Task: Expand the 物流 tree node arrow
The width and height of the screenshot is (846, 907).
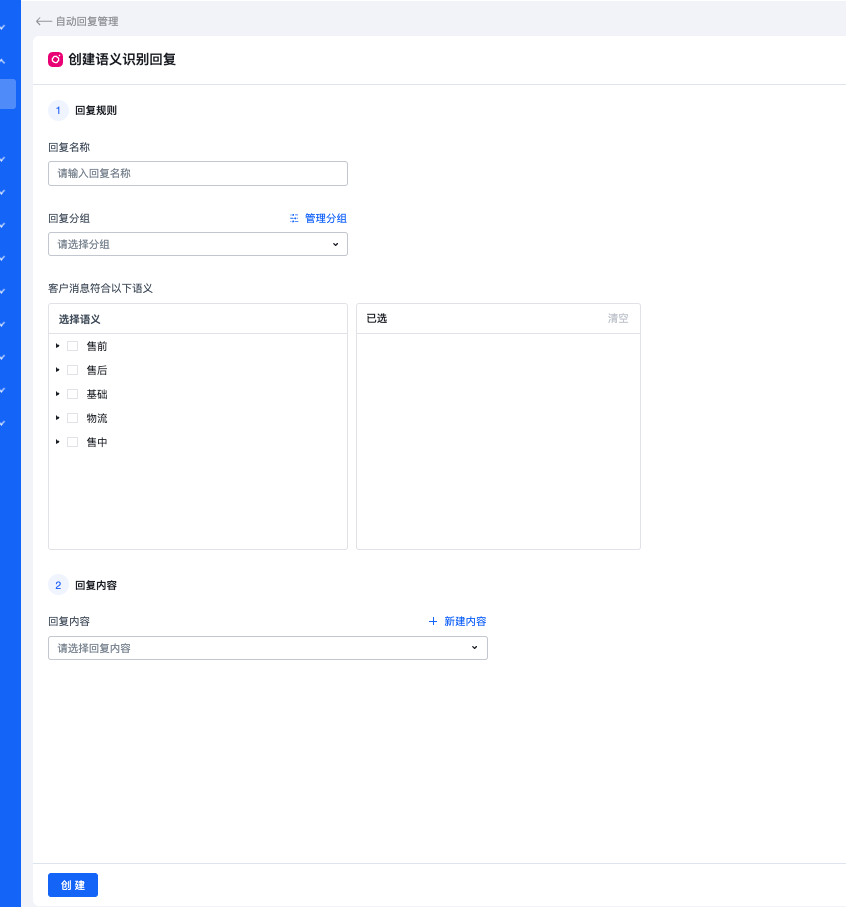Action: 57,418
